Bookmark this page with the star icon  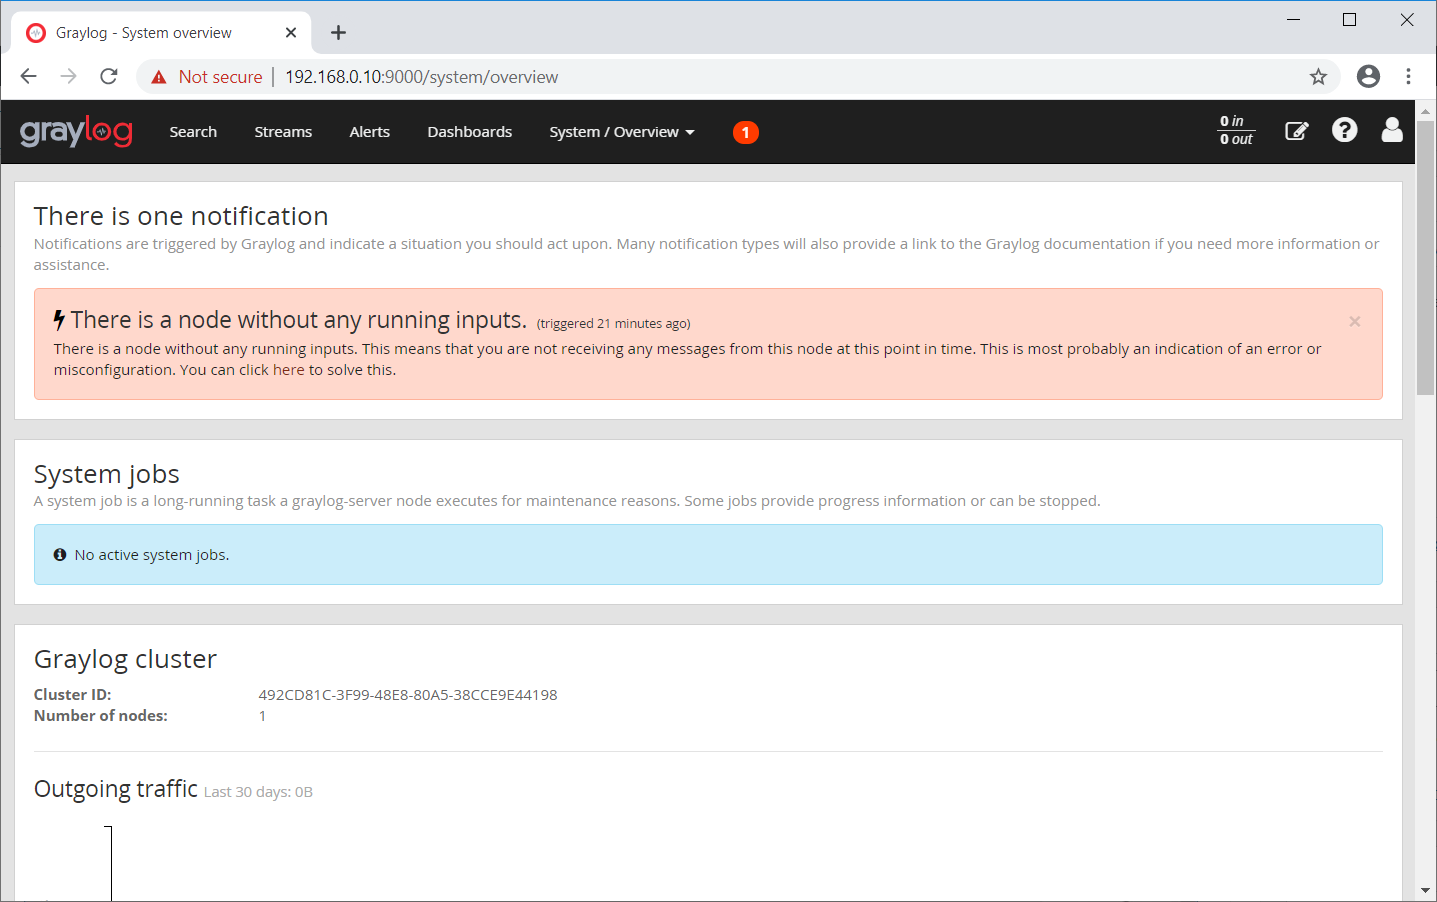point(1318,77)
